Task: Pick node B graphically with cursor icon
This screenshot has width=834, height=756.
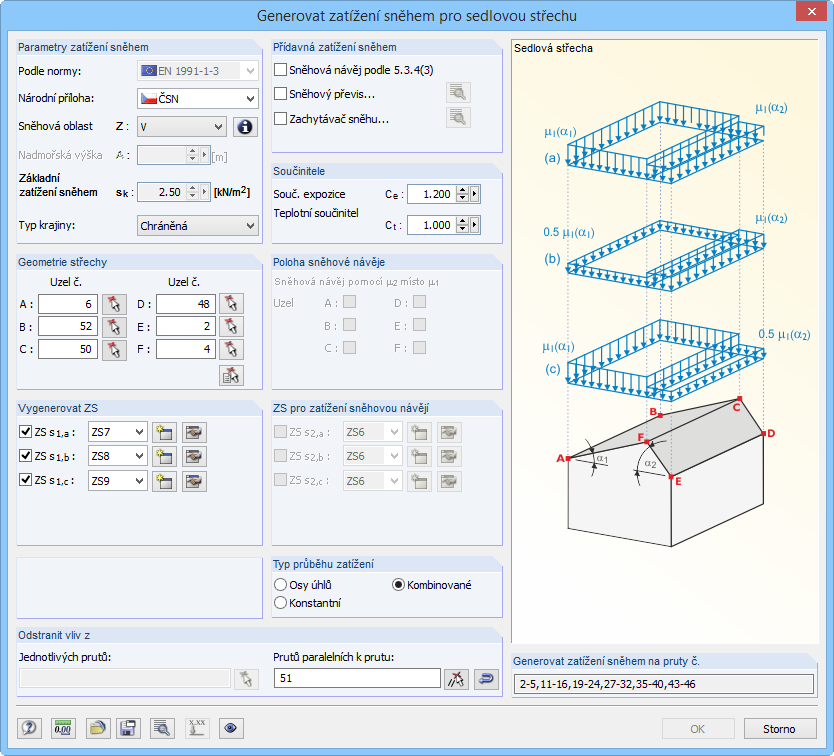Action: coord(114,327)
